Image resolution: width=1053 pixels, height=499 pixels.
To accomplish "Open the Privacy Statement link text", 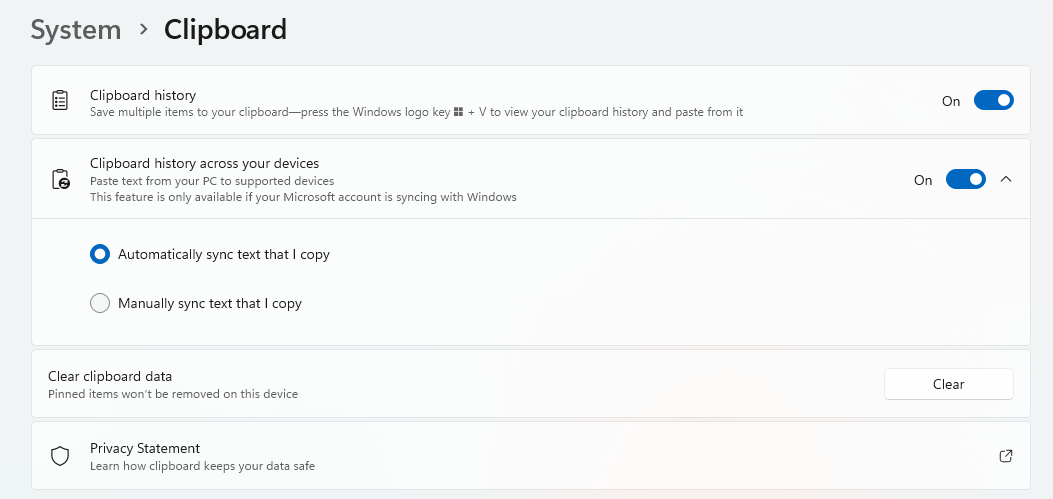I will click(145, 448).
